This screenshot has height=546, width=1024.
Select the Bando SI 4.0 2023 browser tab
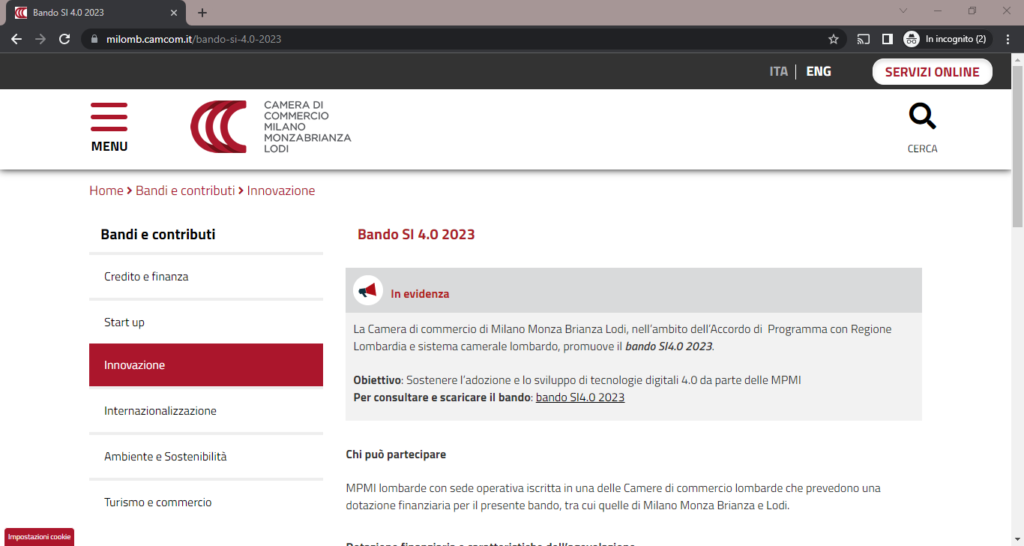pyautogui.click(x=95, y=12)
